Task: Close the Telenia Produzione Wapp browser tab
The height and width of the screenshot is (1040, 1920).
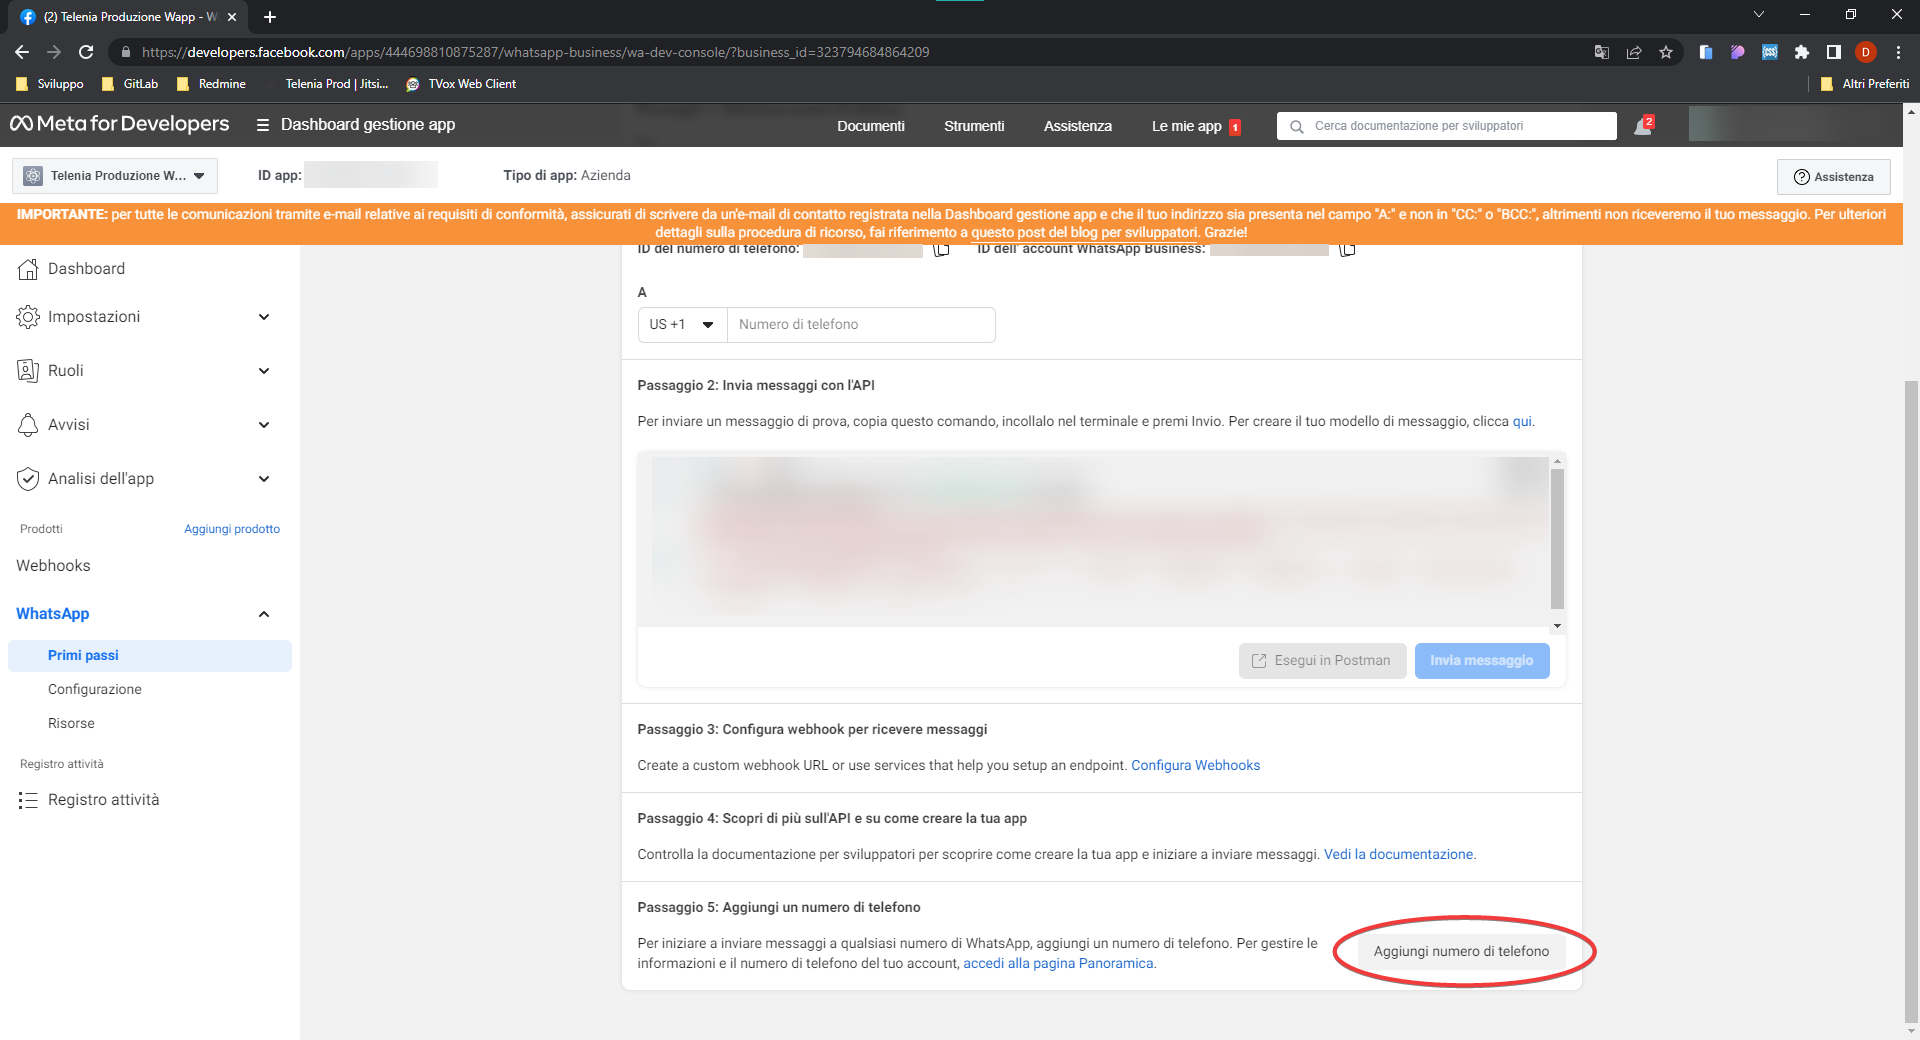Action: click(x=232, y=17)
